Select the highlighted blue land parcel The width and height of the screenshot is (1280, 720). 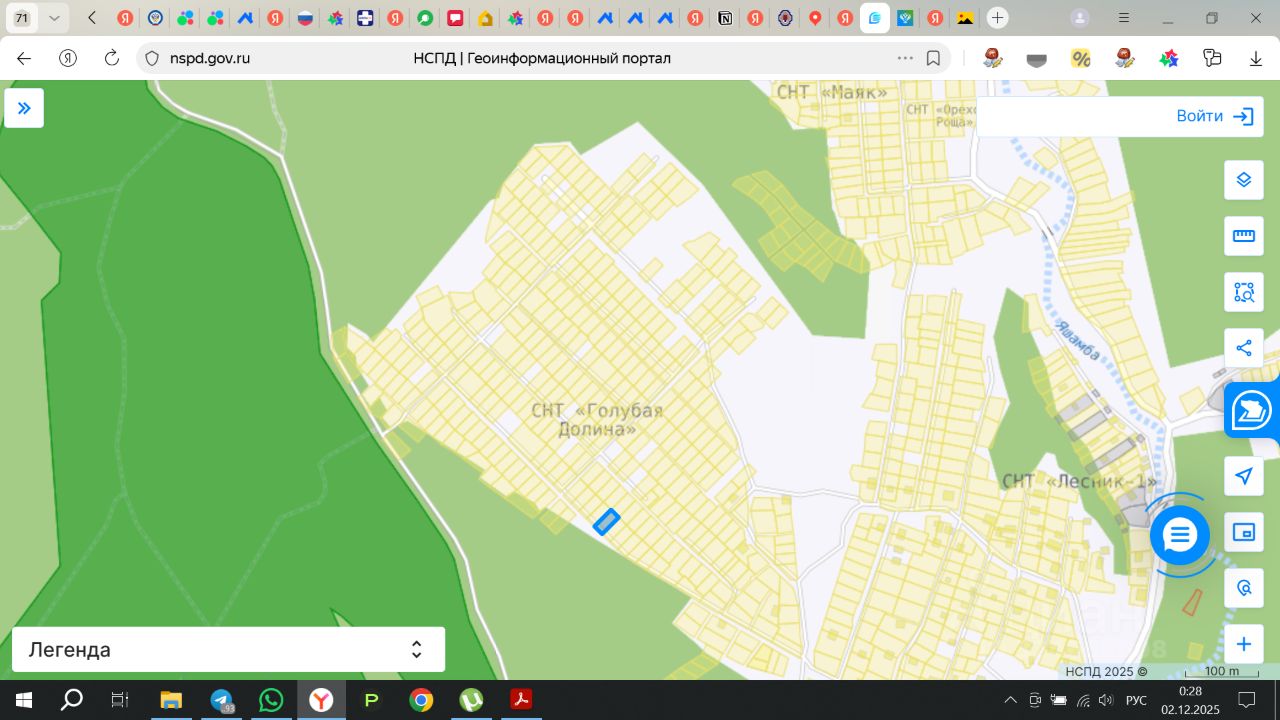tap(606, 521)
